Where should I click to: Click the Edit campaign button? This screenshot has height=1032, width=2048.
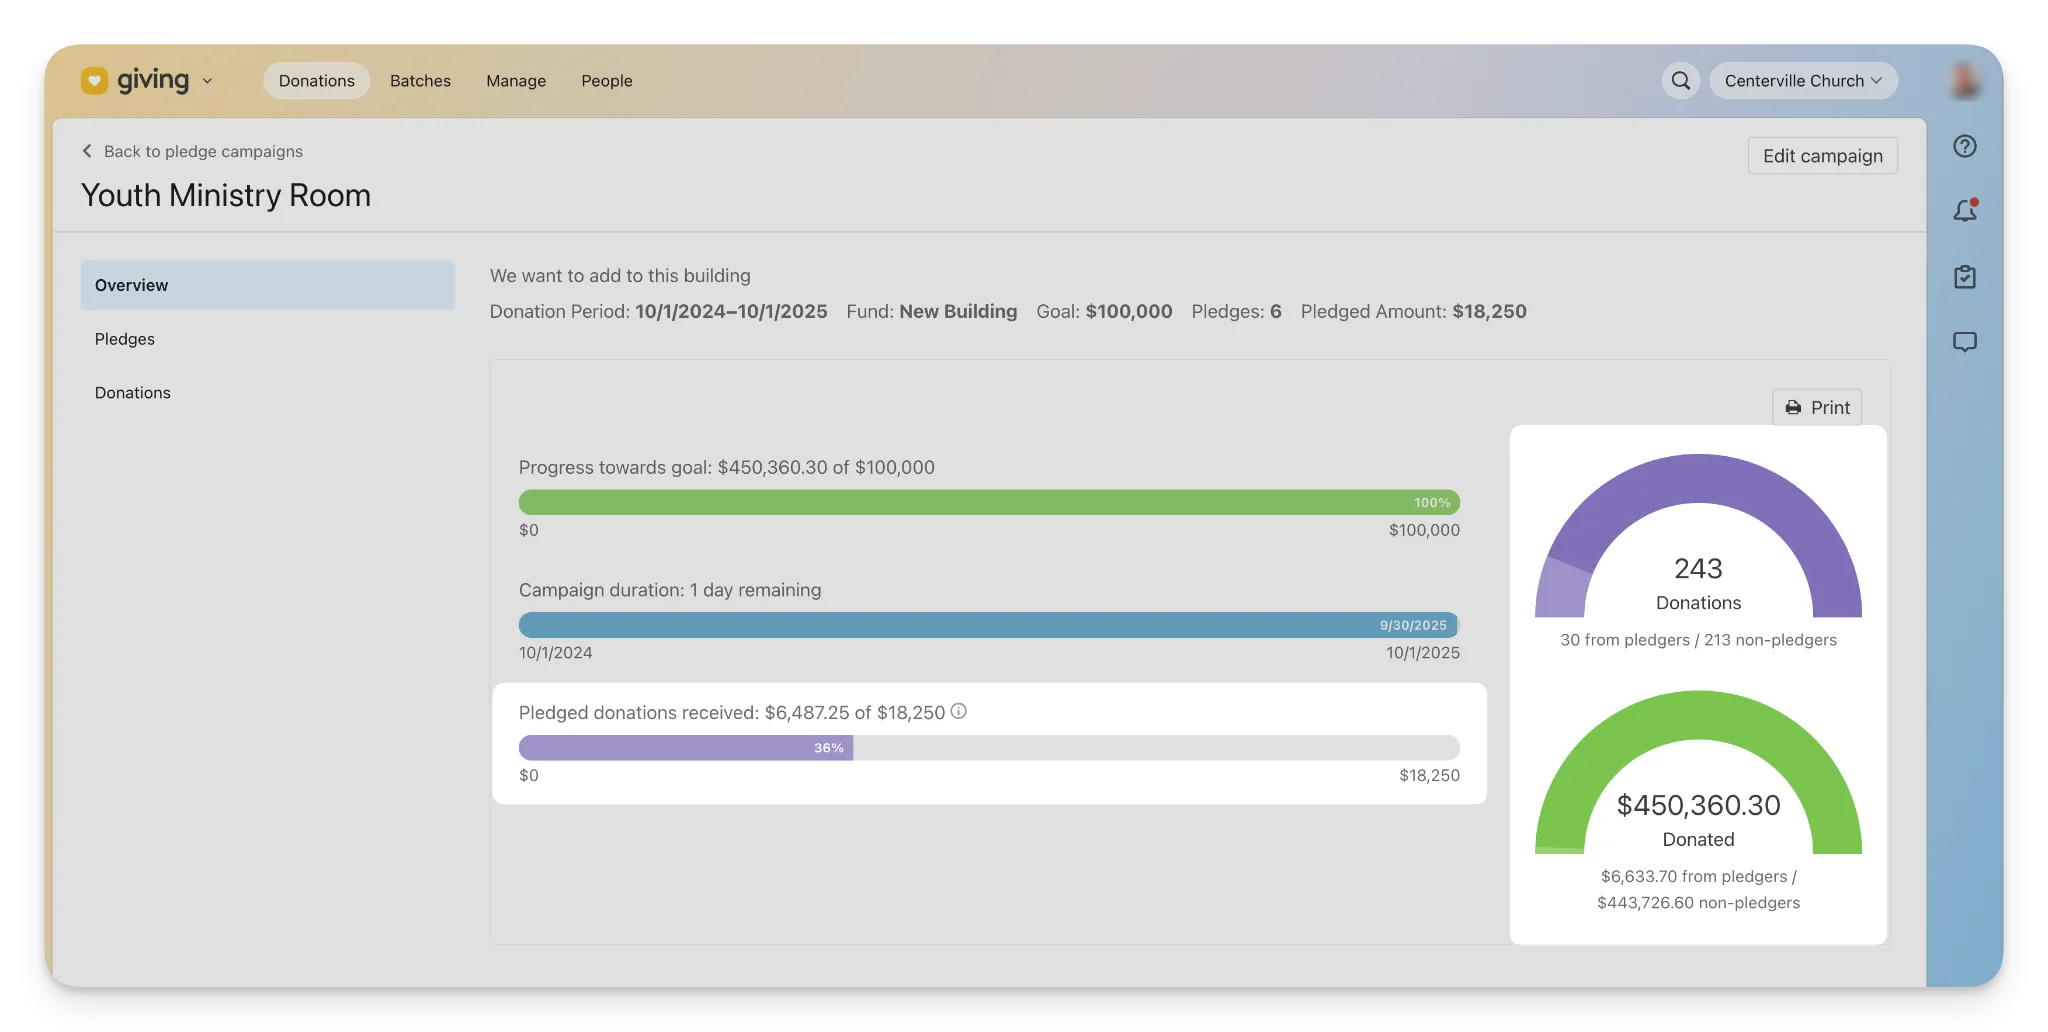point(1822,156)
